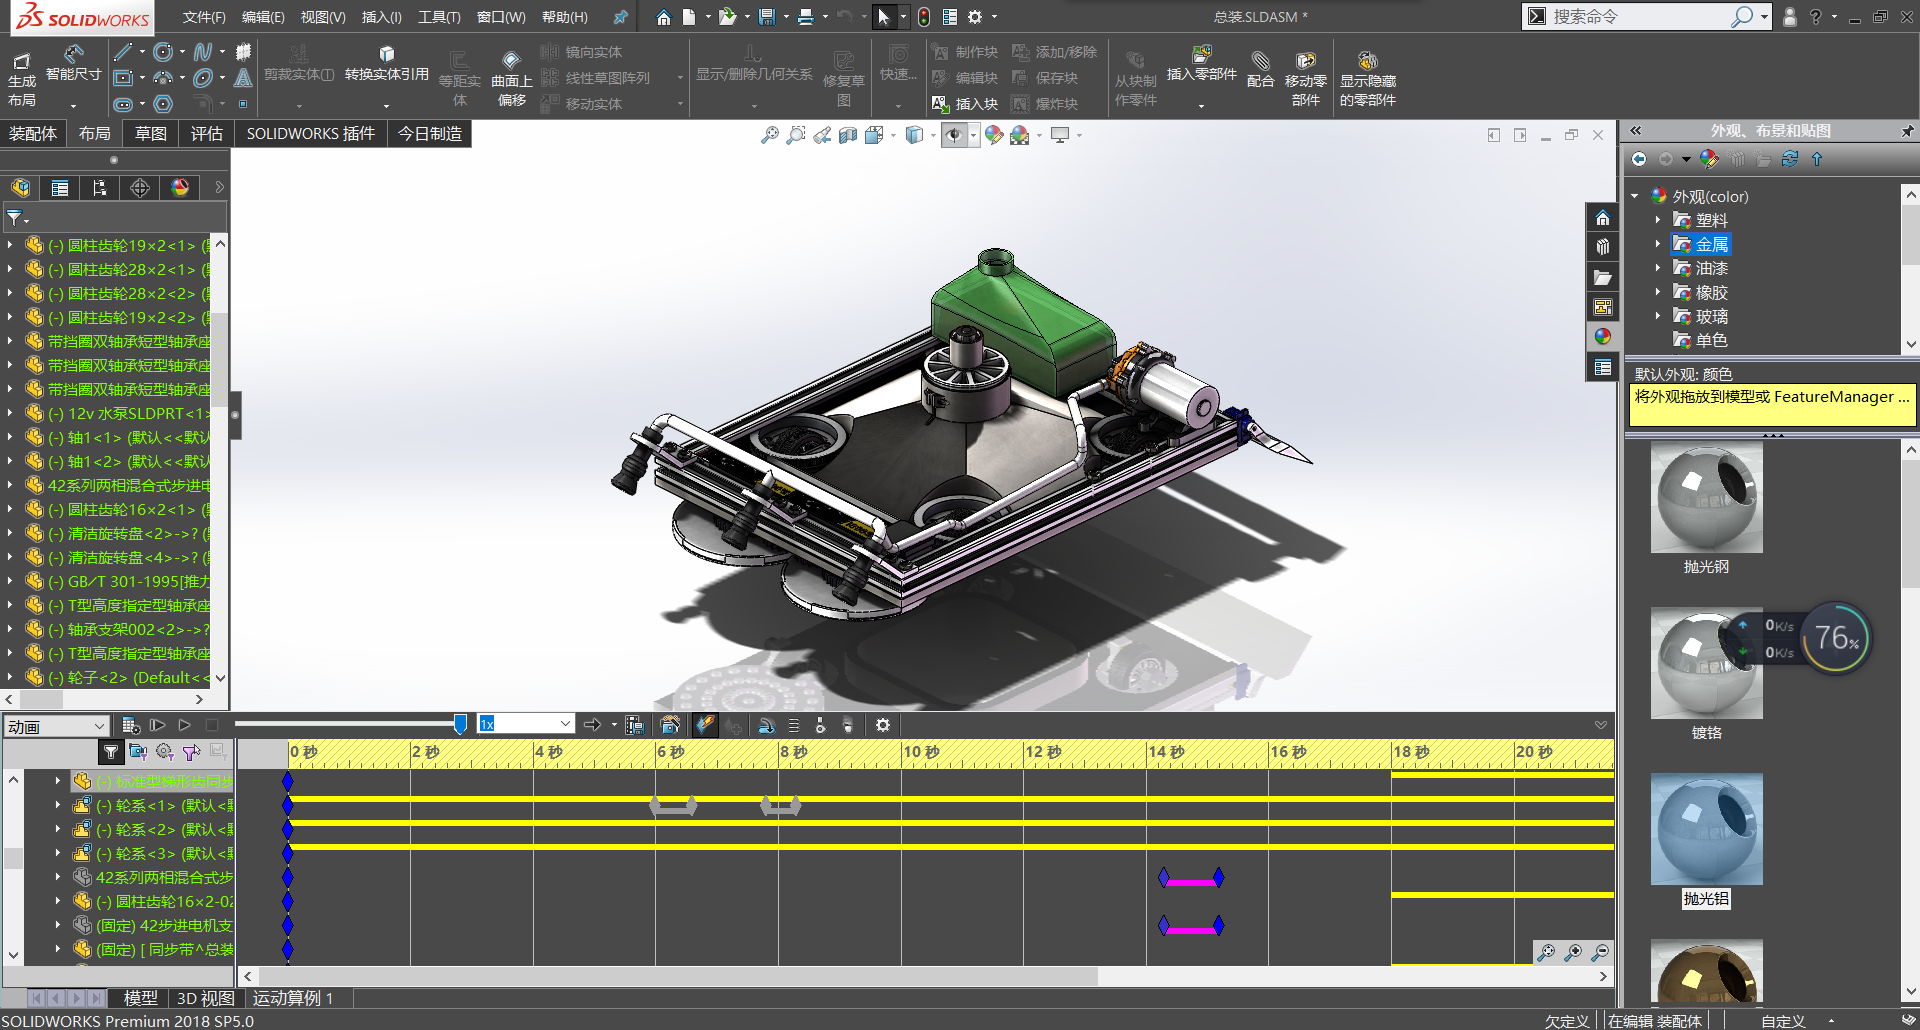Screen dimensions: 1920x1030
Task: Pick the Line sketch tool
Action: pos(123,52)
